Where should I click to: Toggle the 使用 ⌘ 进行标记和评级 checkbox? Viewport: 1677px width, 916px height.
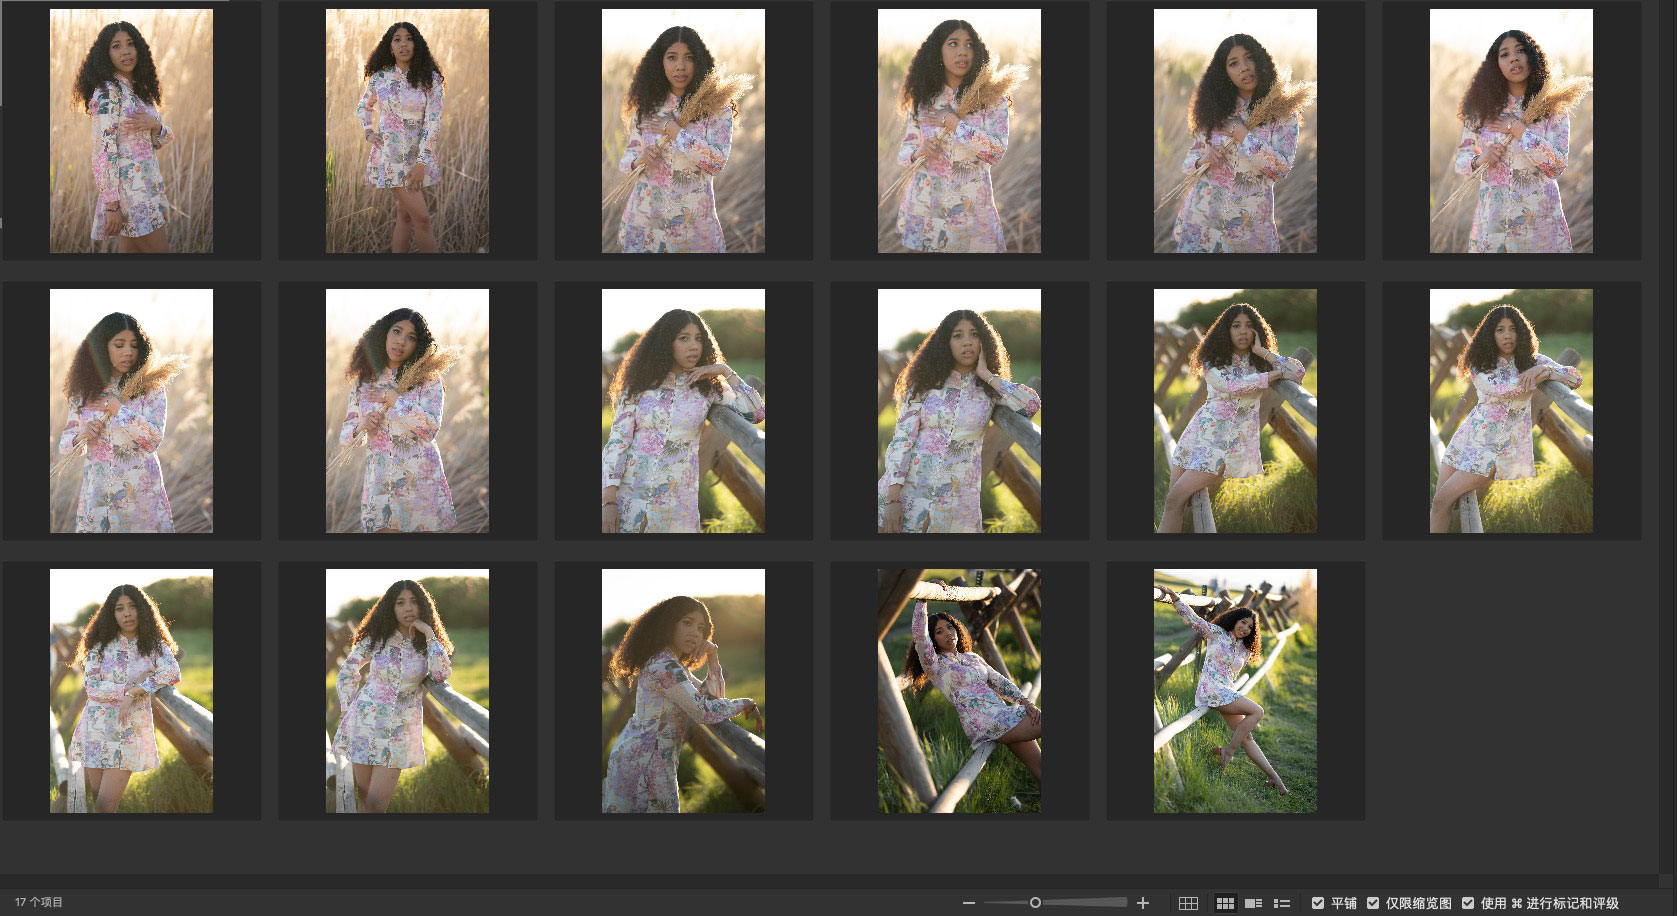click(1468, 903)
